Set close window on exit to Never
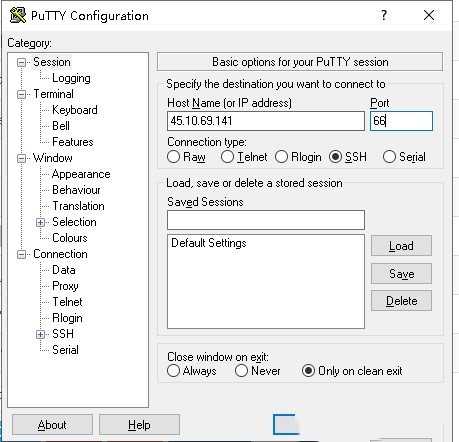 point(241,371)
